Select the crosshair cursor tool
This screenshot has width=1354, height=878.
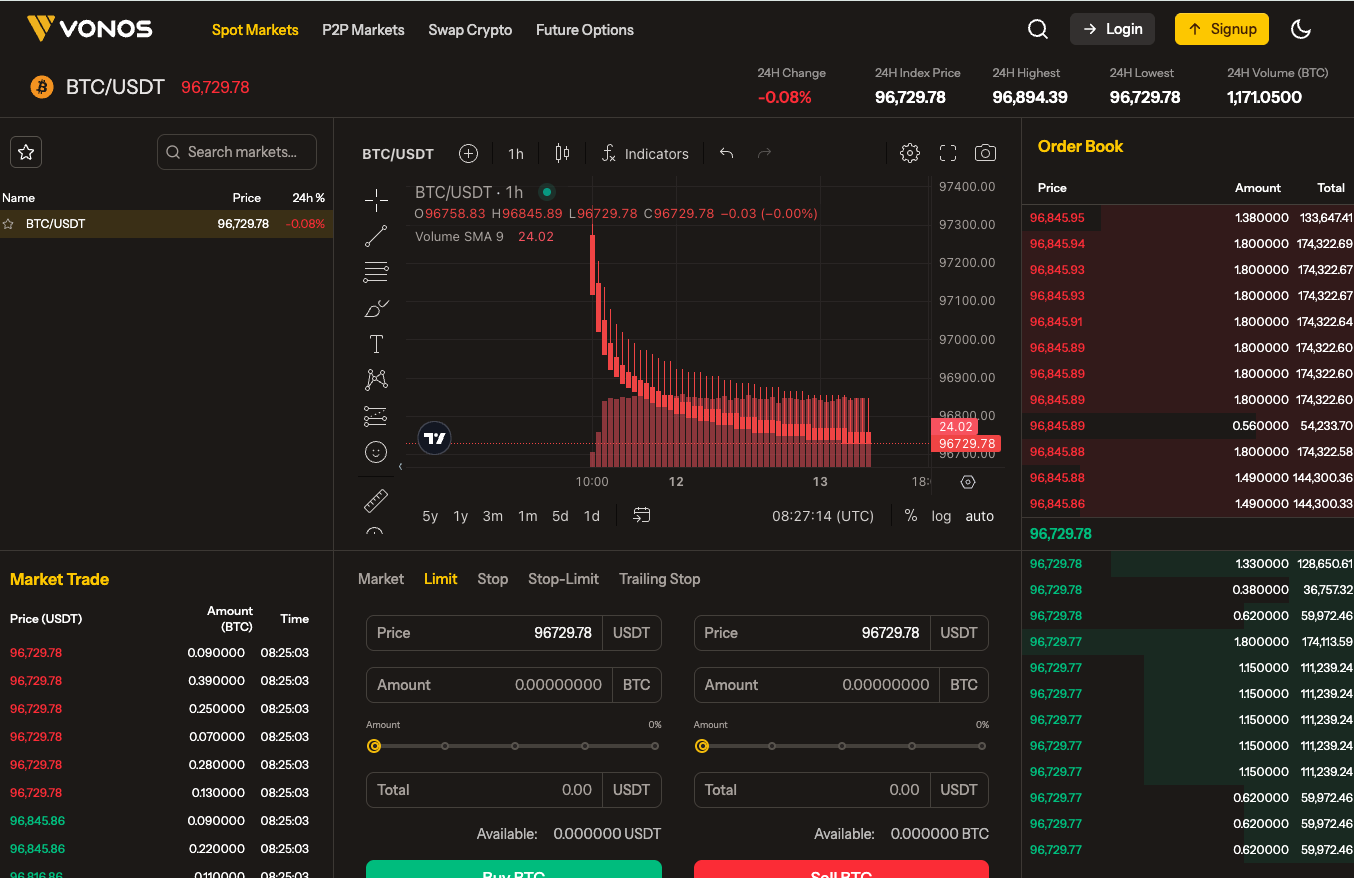376,200
